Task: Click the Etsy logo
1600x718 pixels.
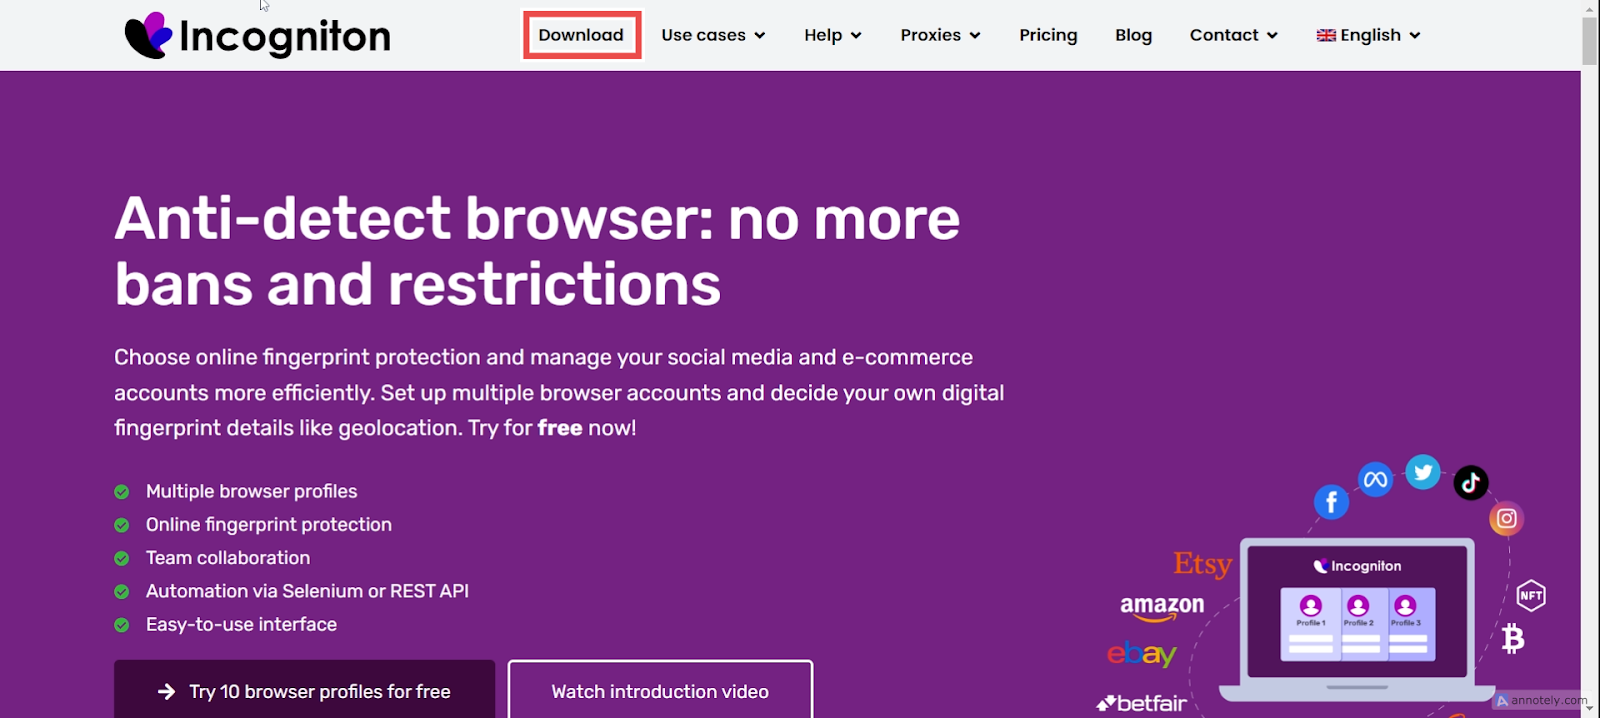Action: (1202, 565)
